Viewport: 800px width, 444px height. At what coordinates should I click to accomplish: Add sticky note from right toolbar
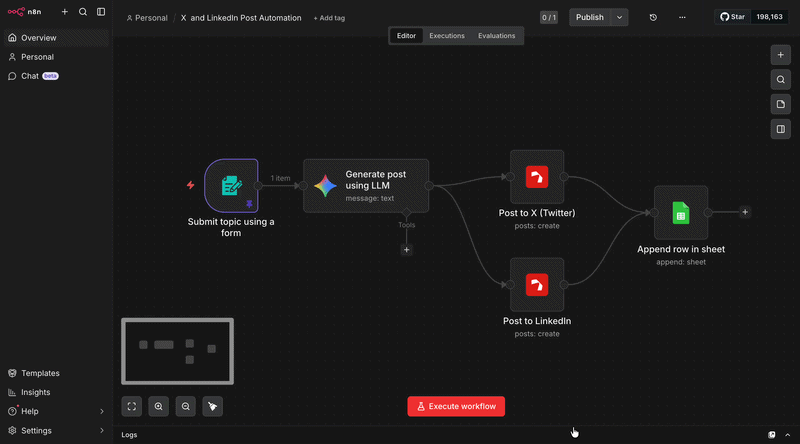pyautogui.click(x=781, y=104)
